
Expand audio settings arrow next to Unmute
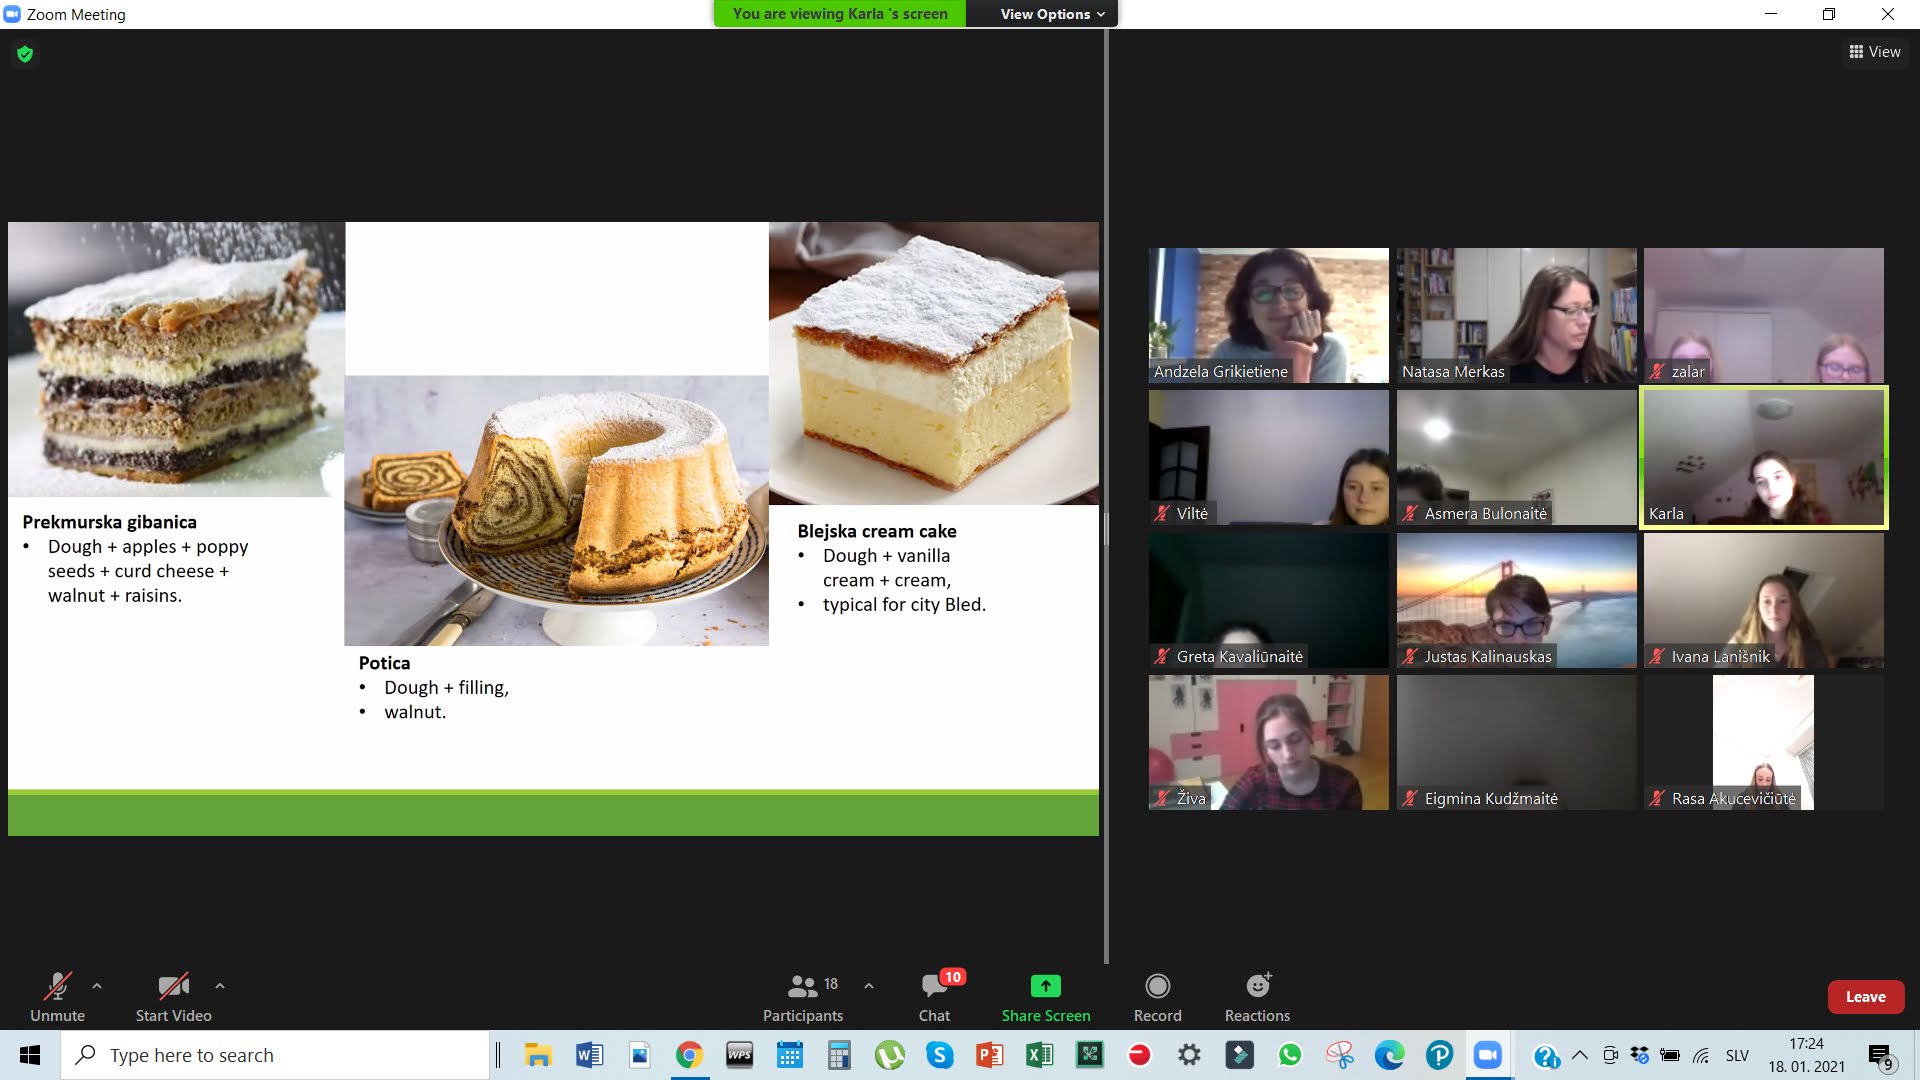click(97, 986)
